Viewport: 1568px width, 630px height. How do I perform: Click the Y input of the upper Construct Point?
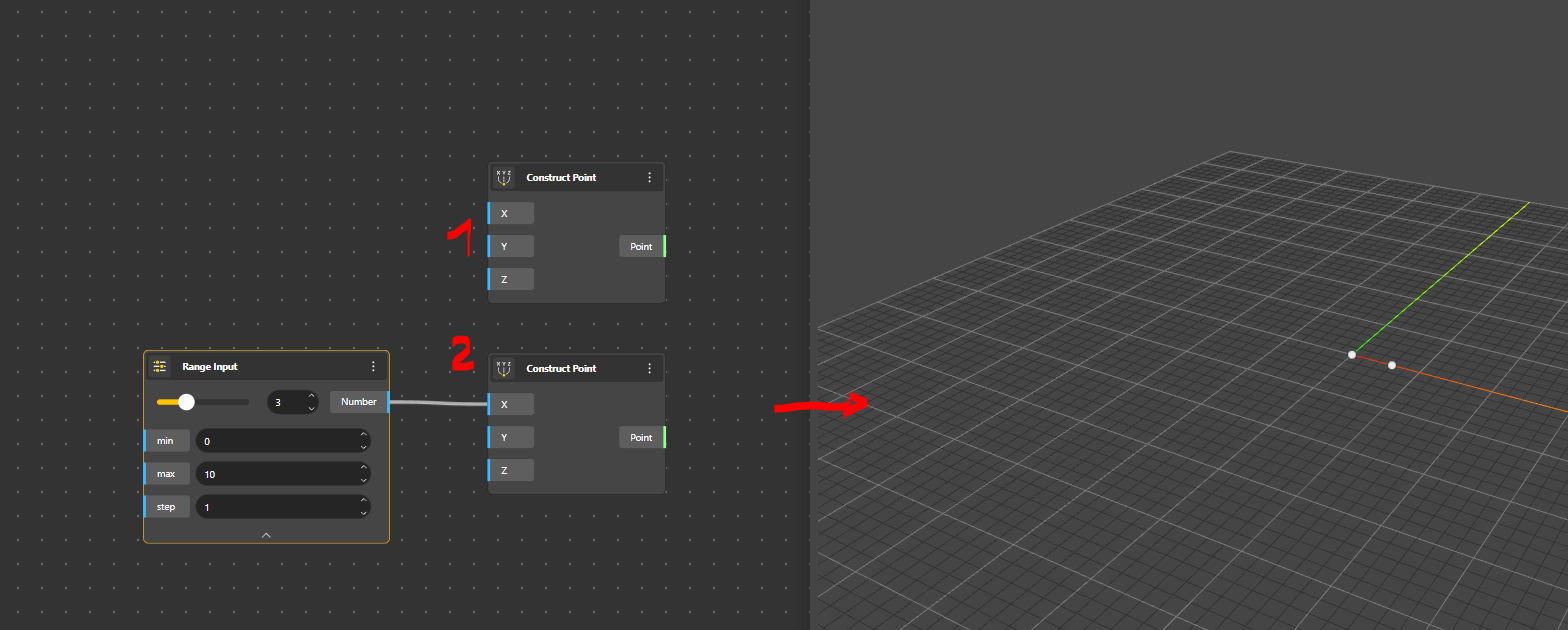(x=511, y=246)
